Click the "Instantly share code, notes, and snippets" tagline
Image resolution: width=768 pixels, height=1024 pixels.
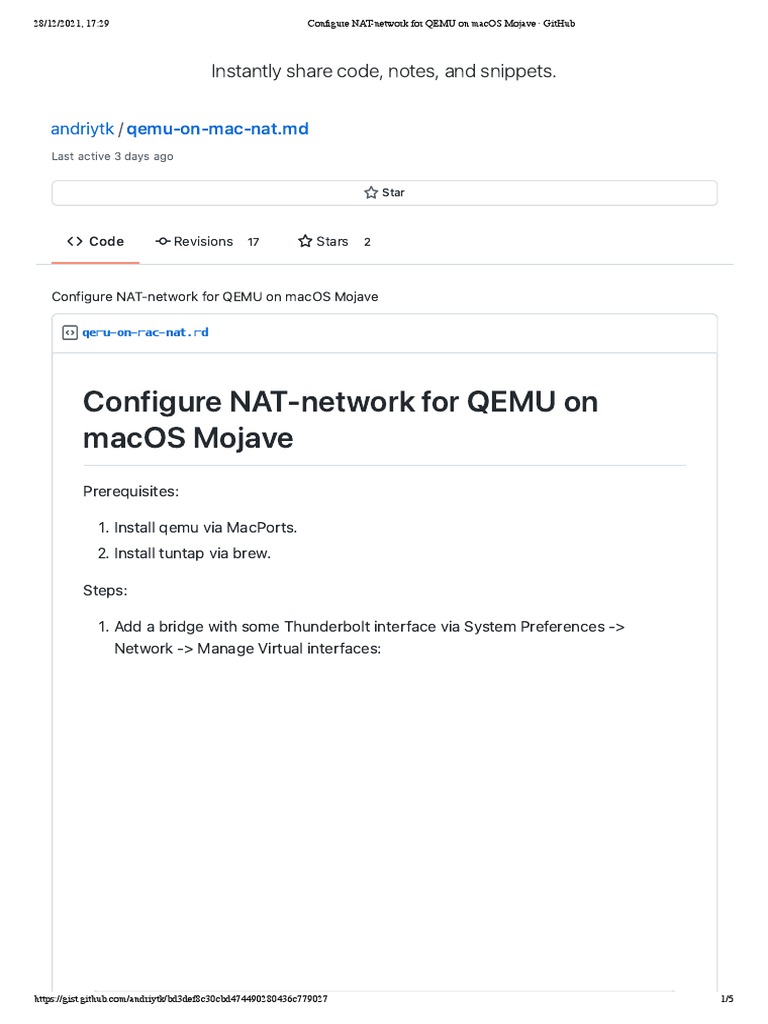pos(384,72)
